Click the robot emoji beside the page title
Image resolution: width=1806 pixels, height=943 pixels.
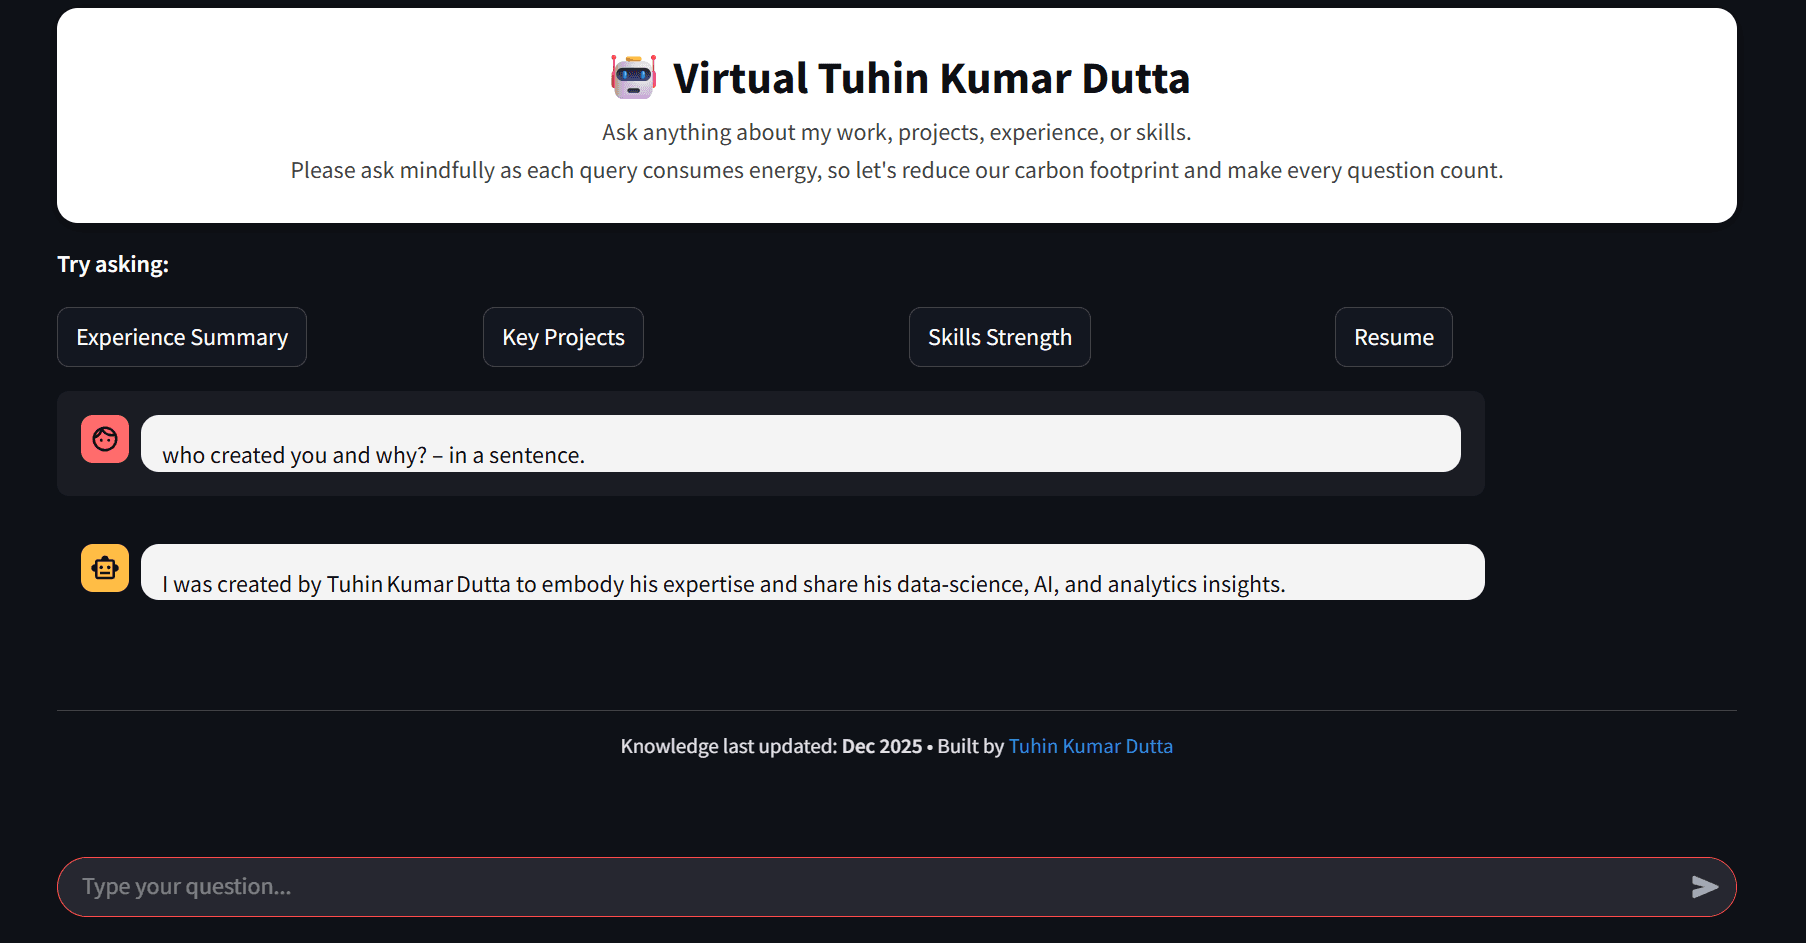(633, 77)
